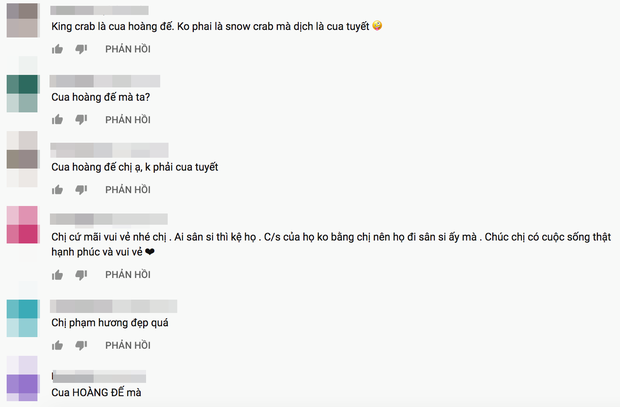Reply to the "Chị cứ mãi vui vẻ" comment
620x407 pixels.
[x=128, y=274]
